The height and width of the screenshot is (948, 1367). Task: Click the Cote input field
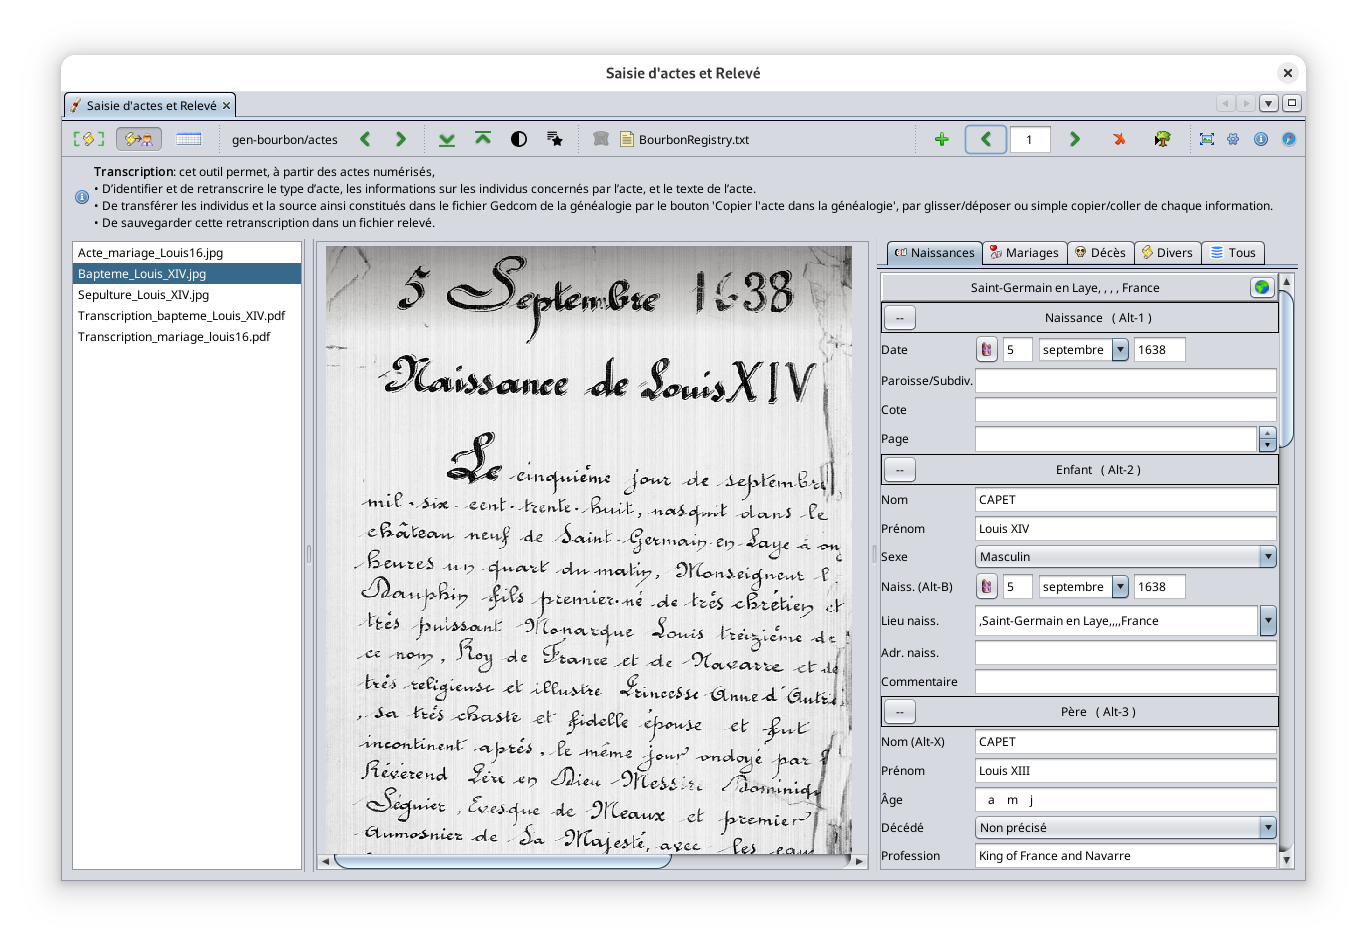[x=1126, y=410]
